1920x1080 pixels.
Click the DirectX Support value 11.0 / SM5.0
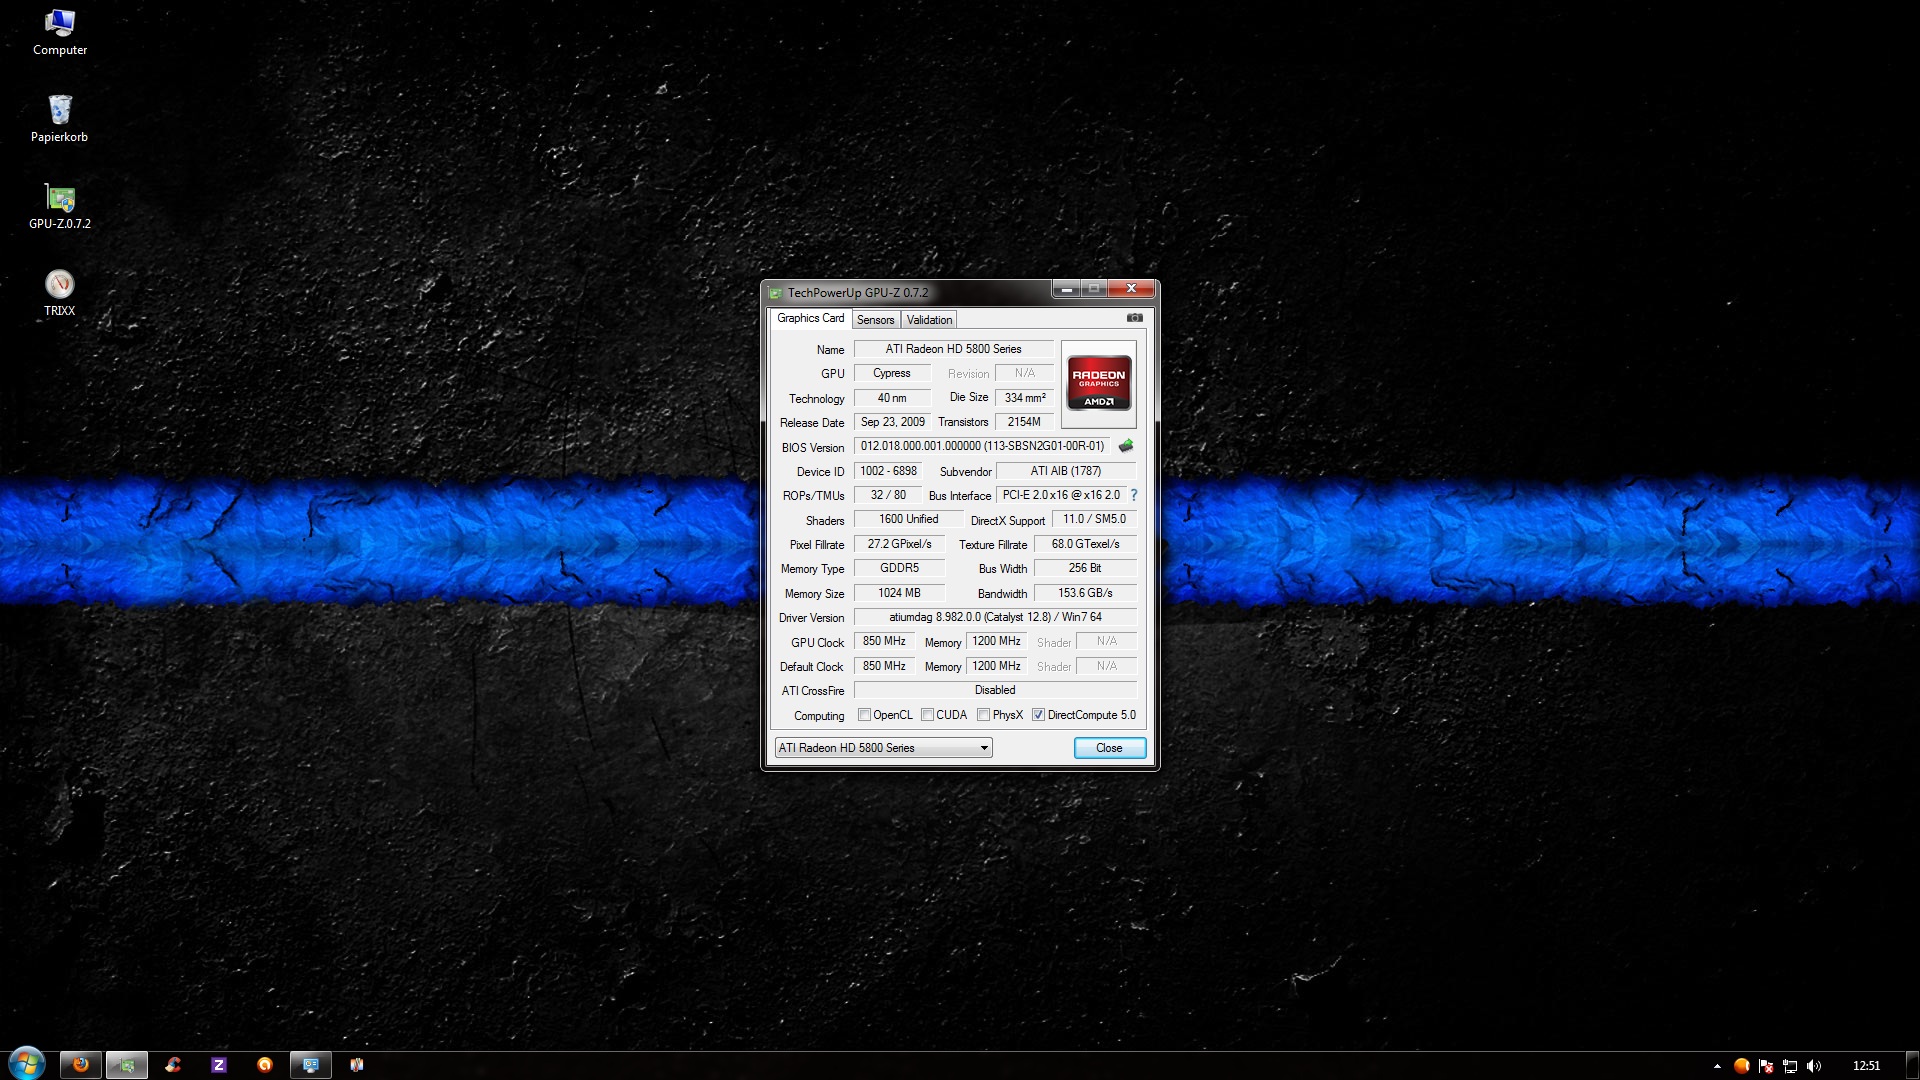point(1094,519)
